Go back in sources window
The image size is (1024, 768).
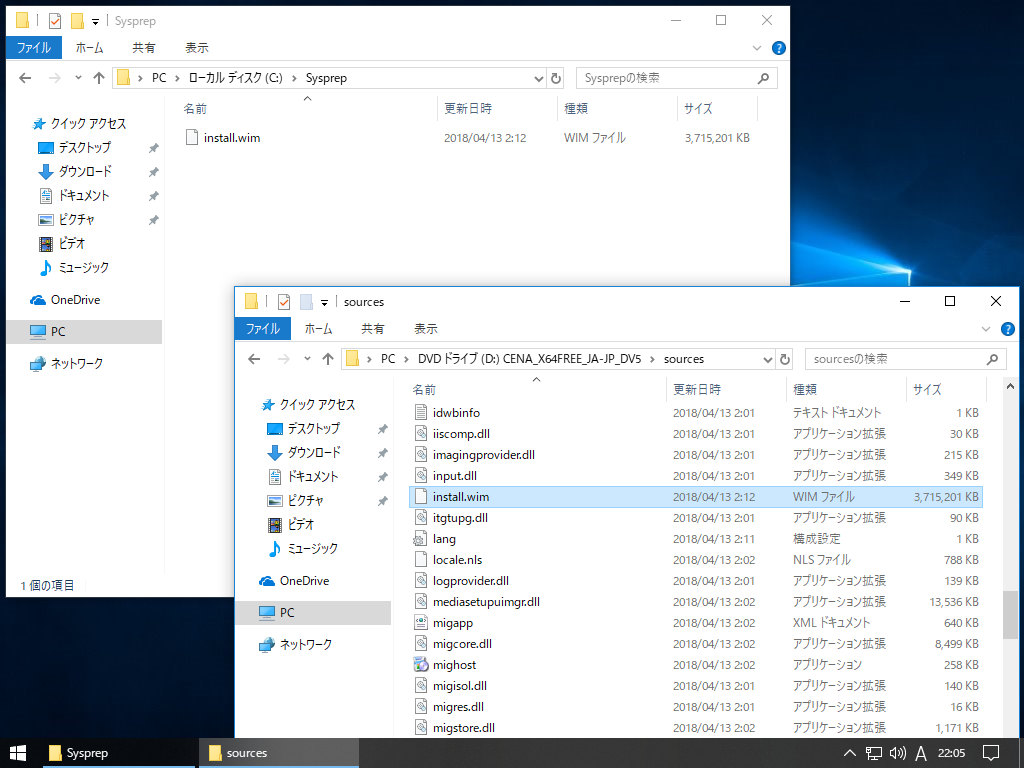pyautogui.click(x=255, y=359)
